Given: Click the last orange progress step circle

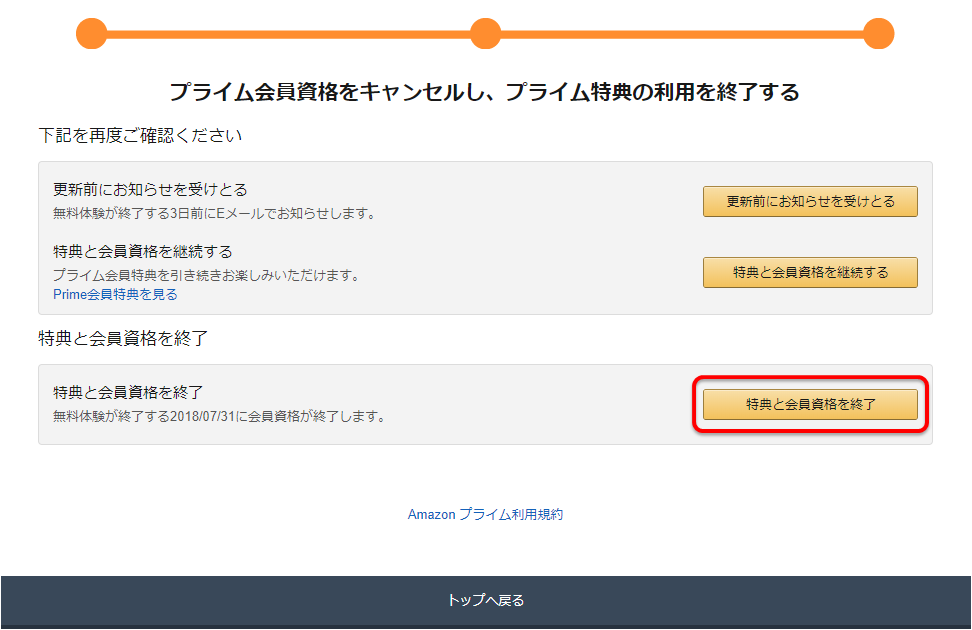Looking at the screenshot, I should [878, 33].
